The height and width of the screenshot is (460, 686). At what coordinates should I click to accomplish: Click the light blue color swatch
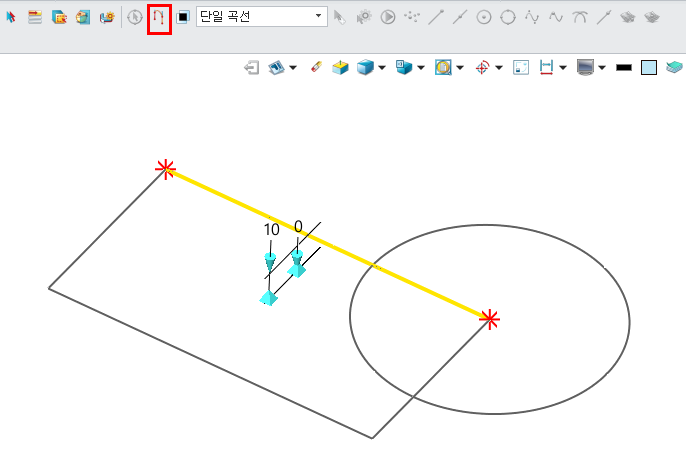click(x=649, y=67)
